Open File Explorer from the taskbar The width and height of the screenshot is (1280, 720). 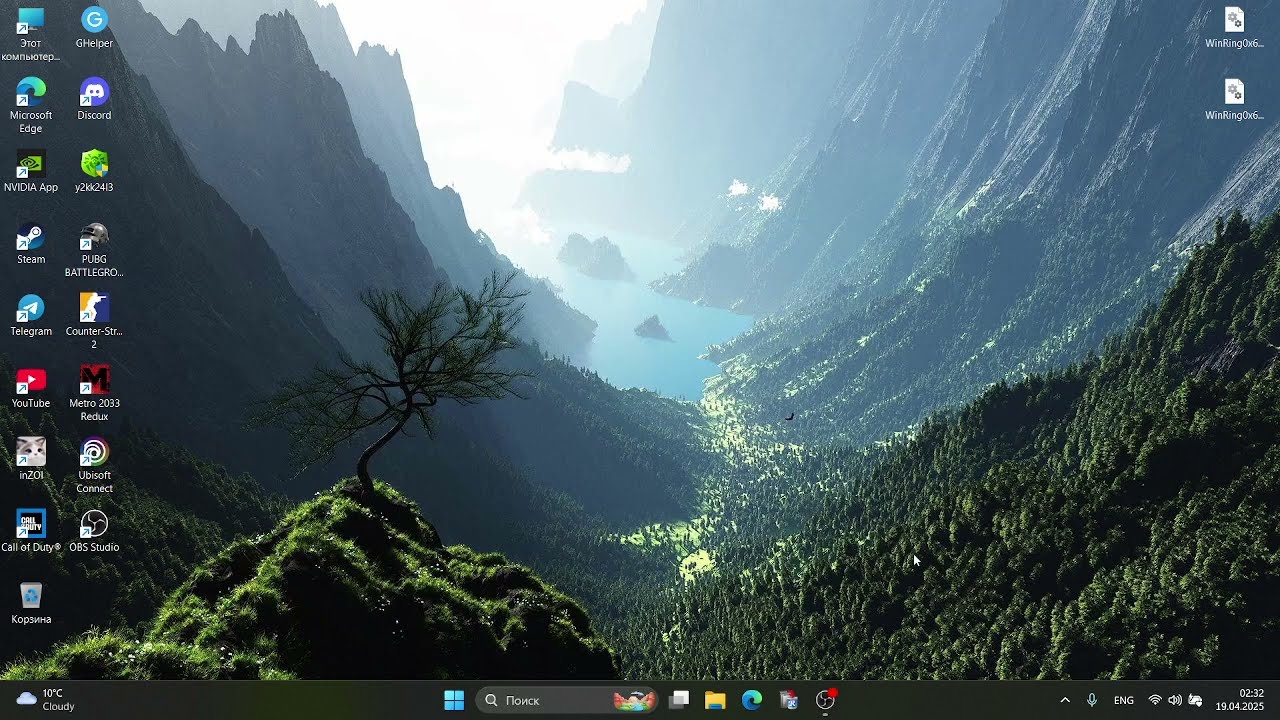click(715, 700)
